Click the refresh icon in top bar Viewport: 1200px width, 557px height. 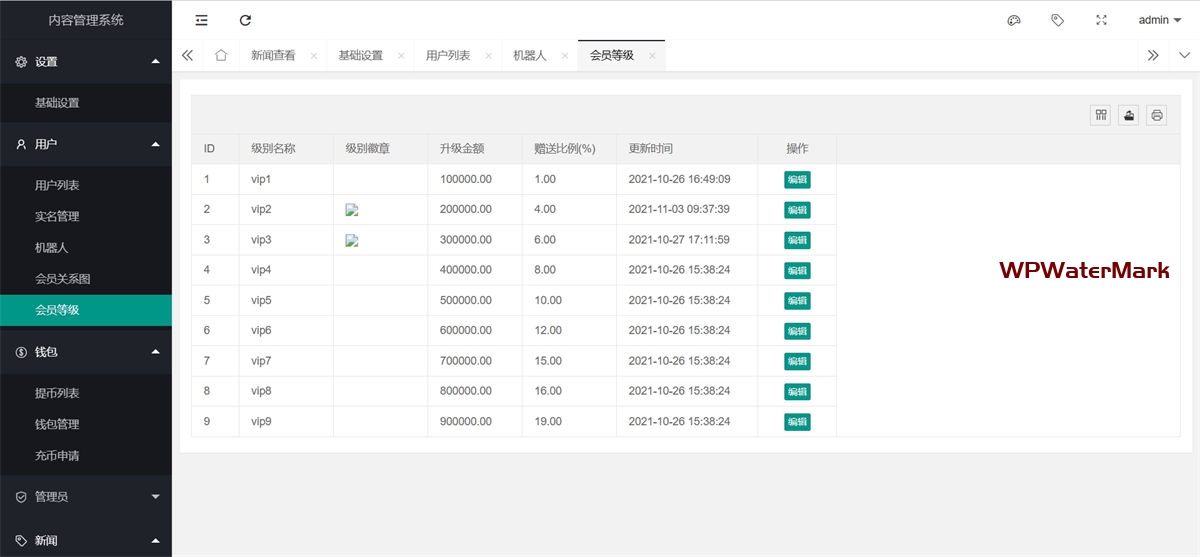tap(246, 20)
